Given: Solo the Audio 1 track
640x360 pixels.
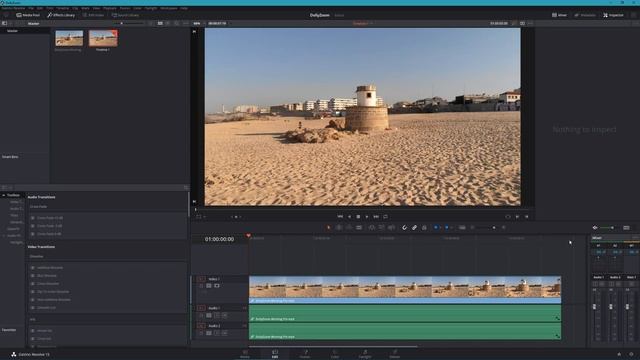Looking at the screenshot, I should point(217,315).
